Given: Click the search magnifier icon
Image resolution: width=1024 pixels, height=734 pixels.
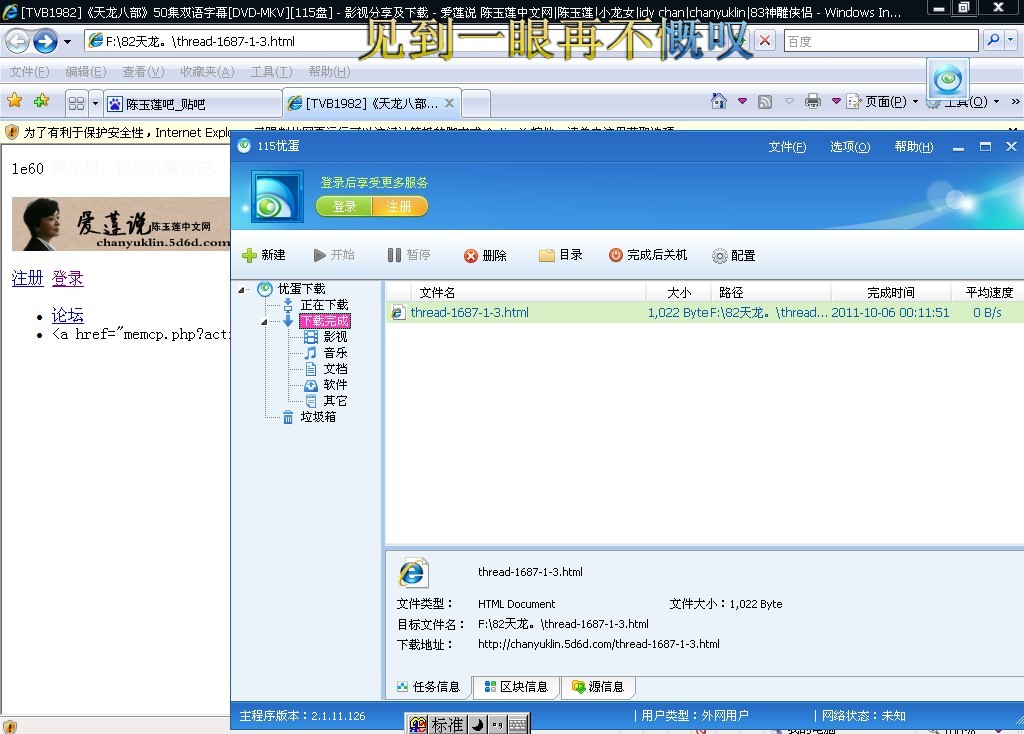Looking at the screenshot, I should point(993,40).
